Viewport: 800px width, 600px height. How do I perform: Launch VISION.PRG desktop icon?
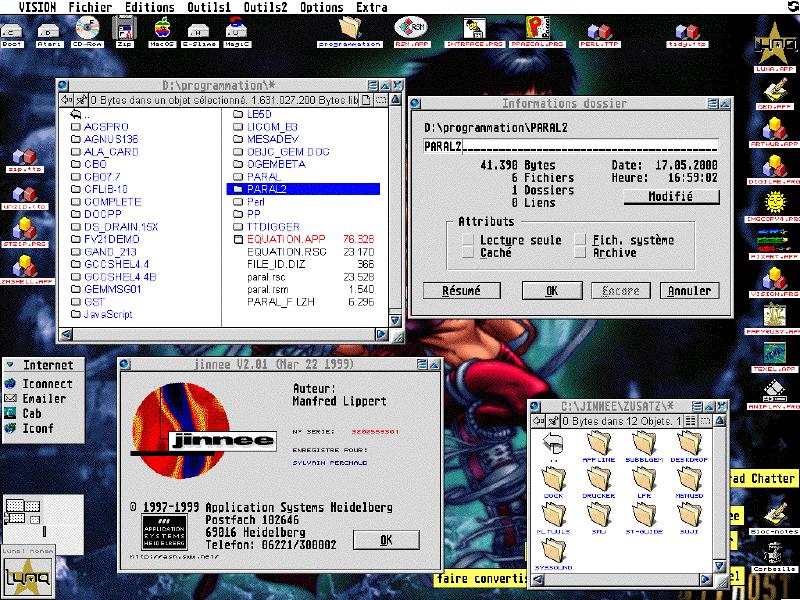(774, 282)
